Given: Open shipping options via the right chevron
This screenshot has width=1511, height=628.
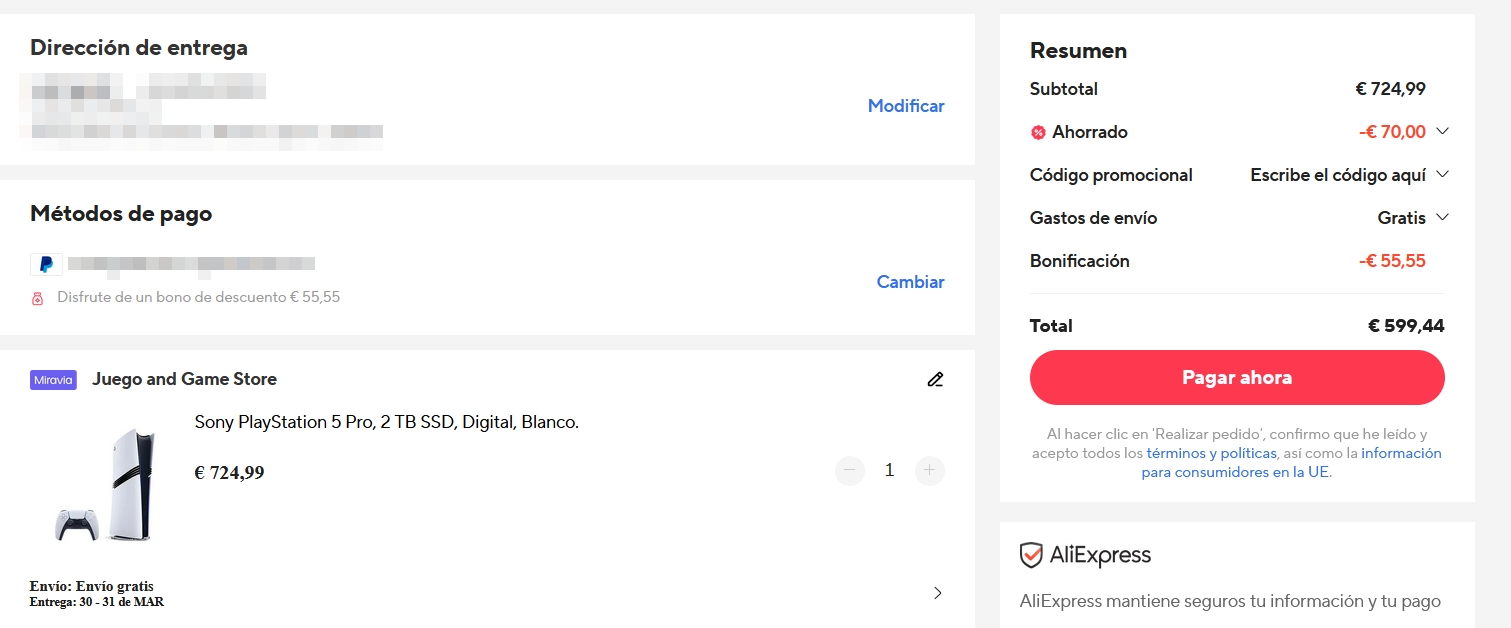Looking at the screenshot, I should (937, 593).
